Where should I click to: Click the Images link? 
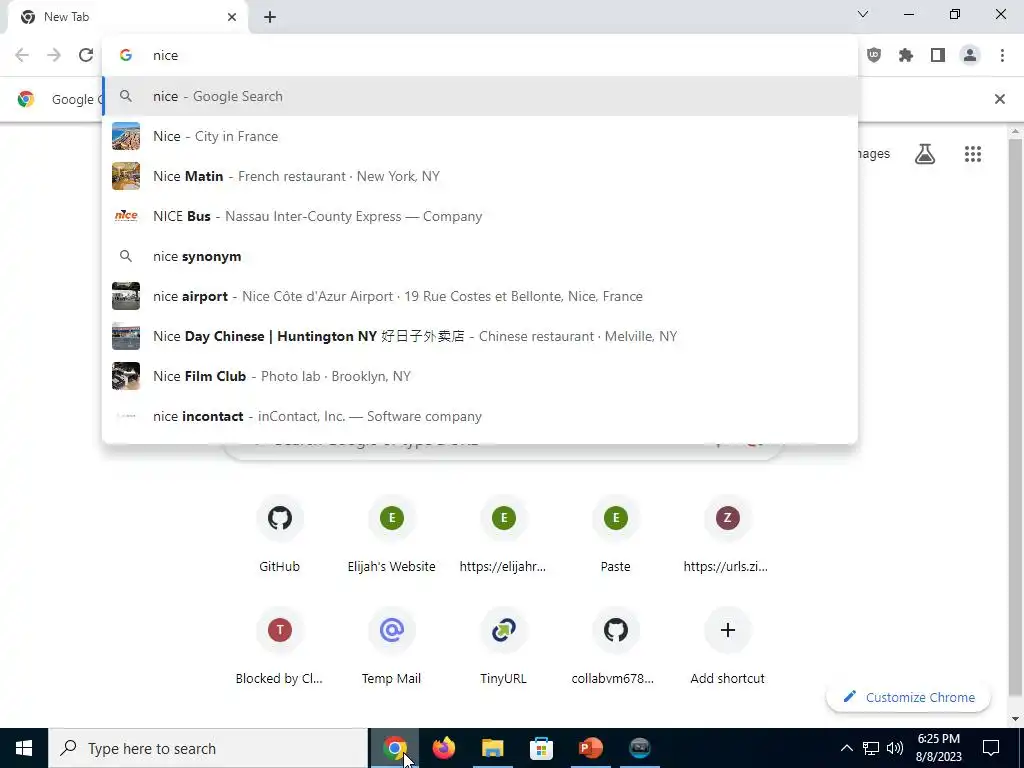[x=874, y=153]
